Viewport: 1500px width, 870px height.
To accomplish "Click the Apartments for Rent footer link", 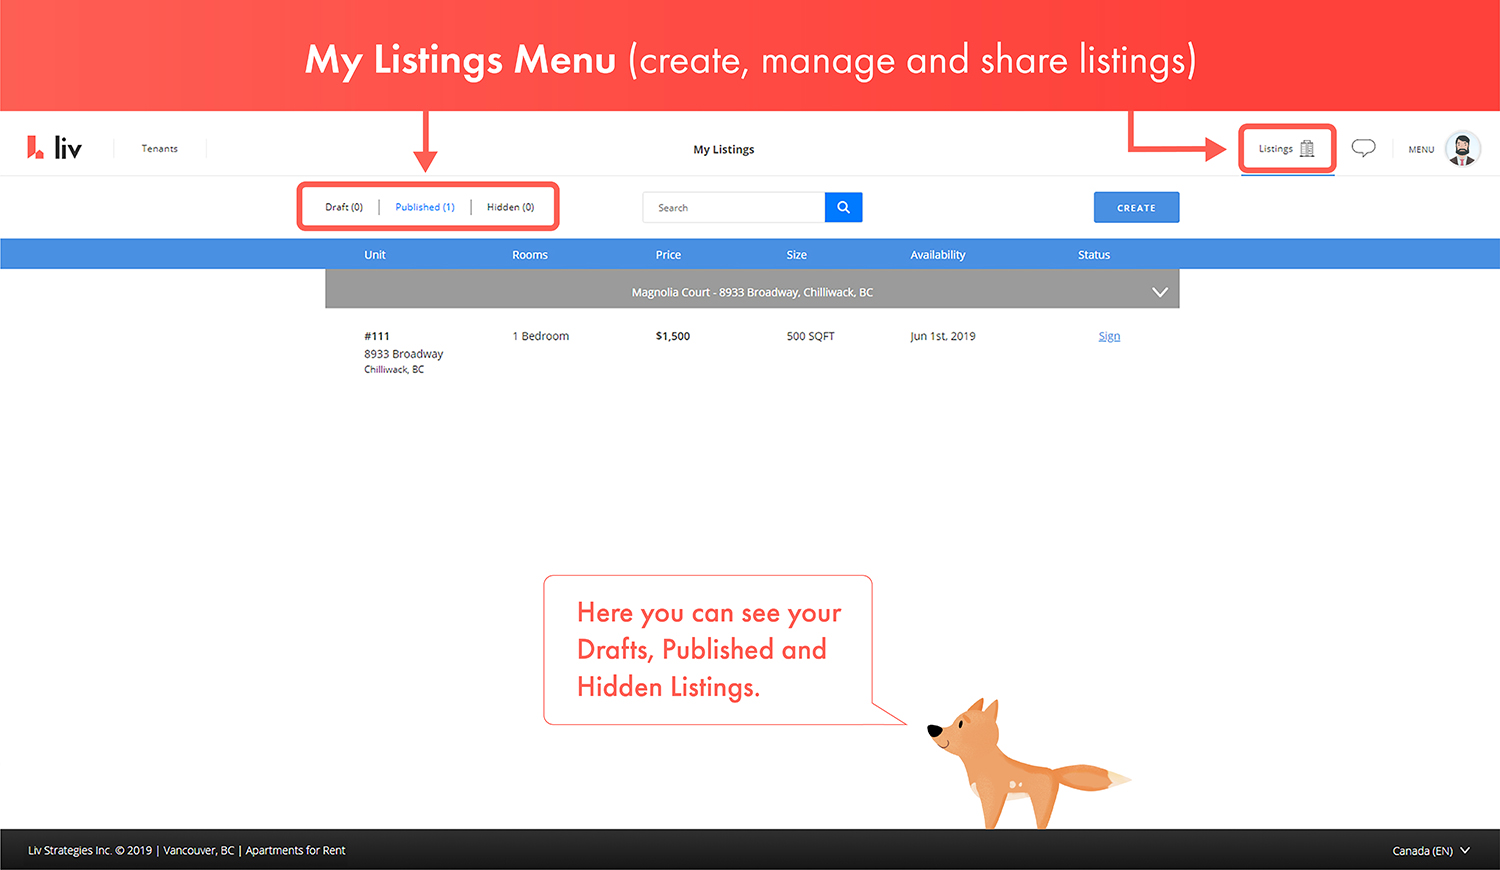I will point(295,851).
